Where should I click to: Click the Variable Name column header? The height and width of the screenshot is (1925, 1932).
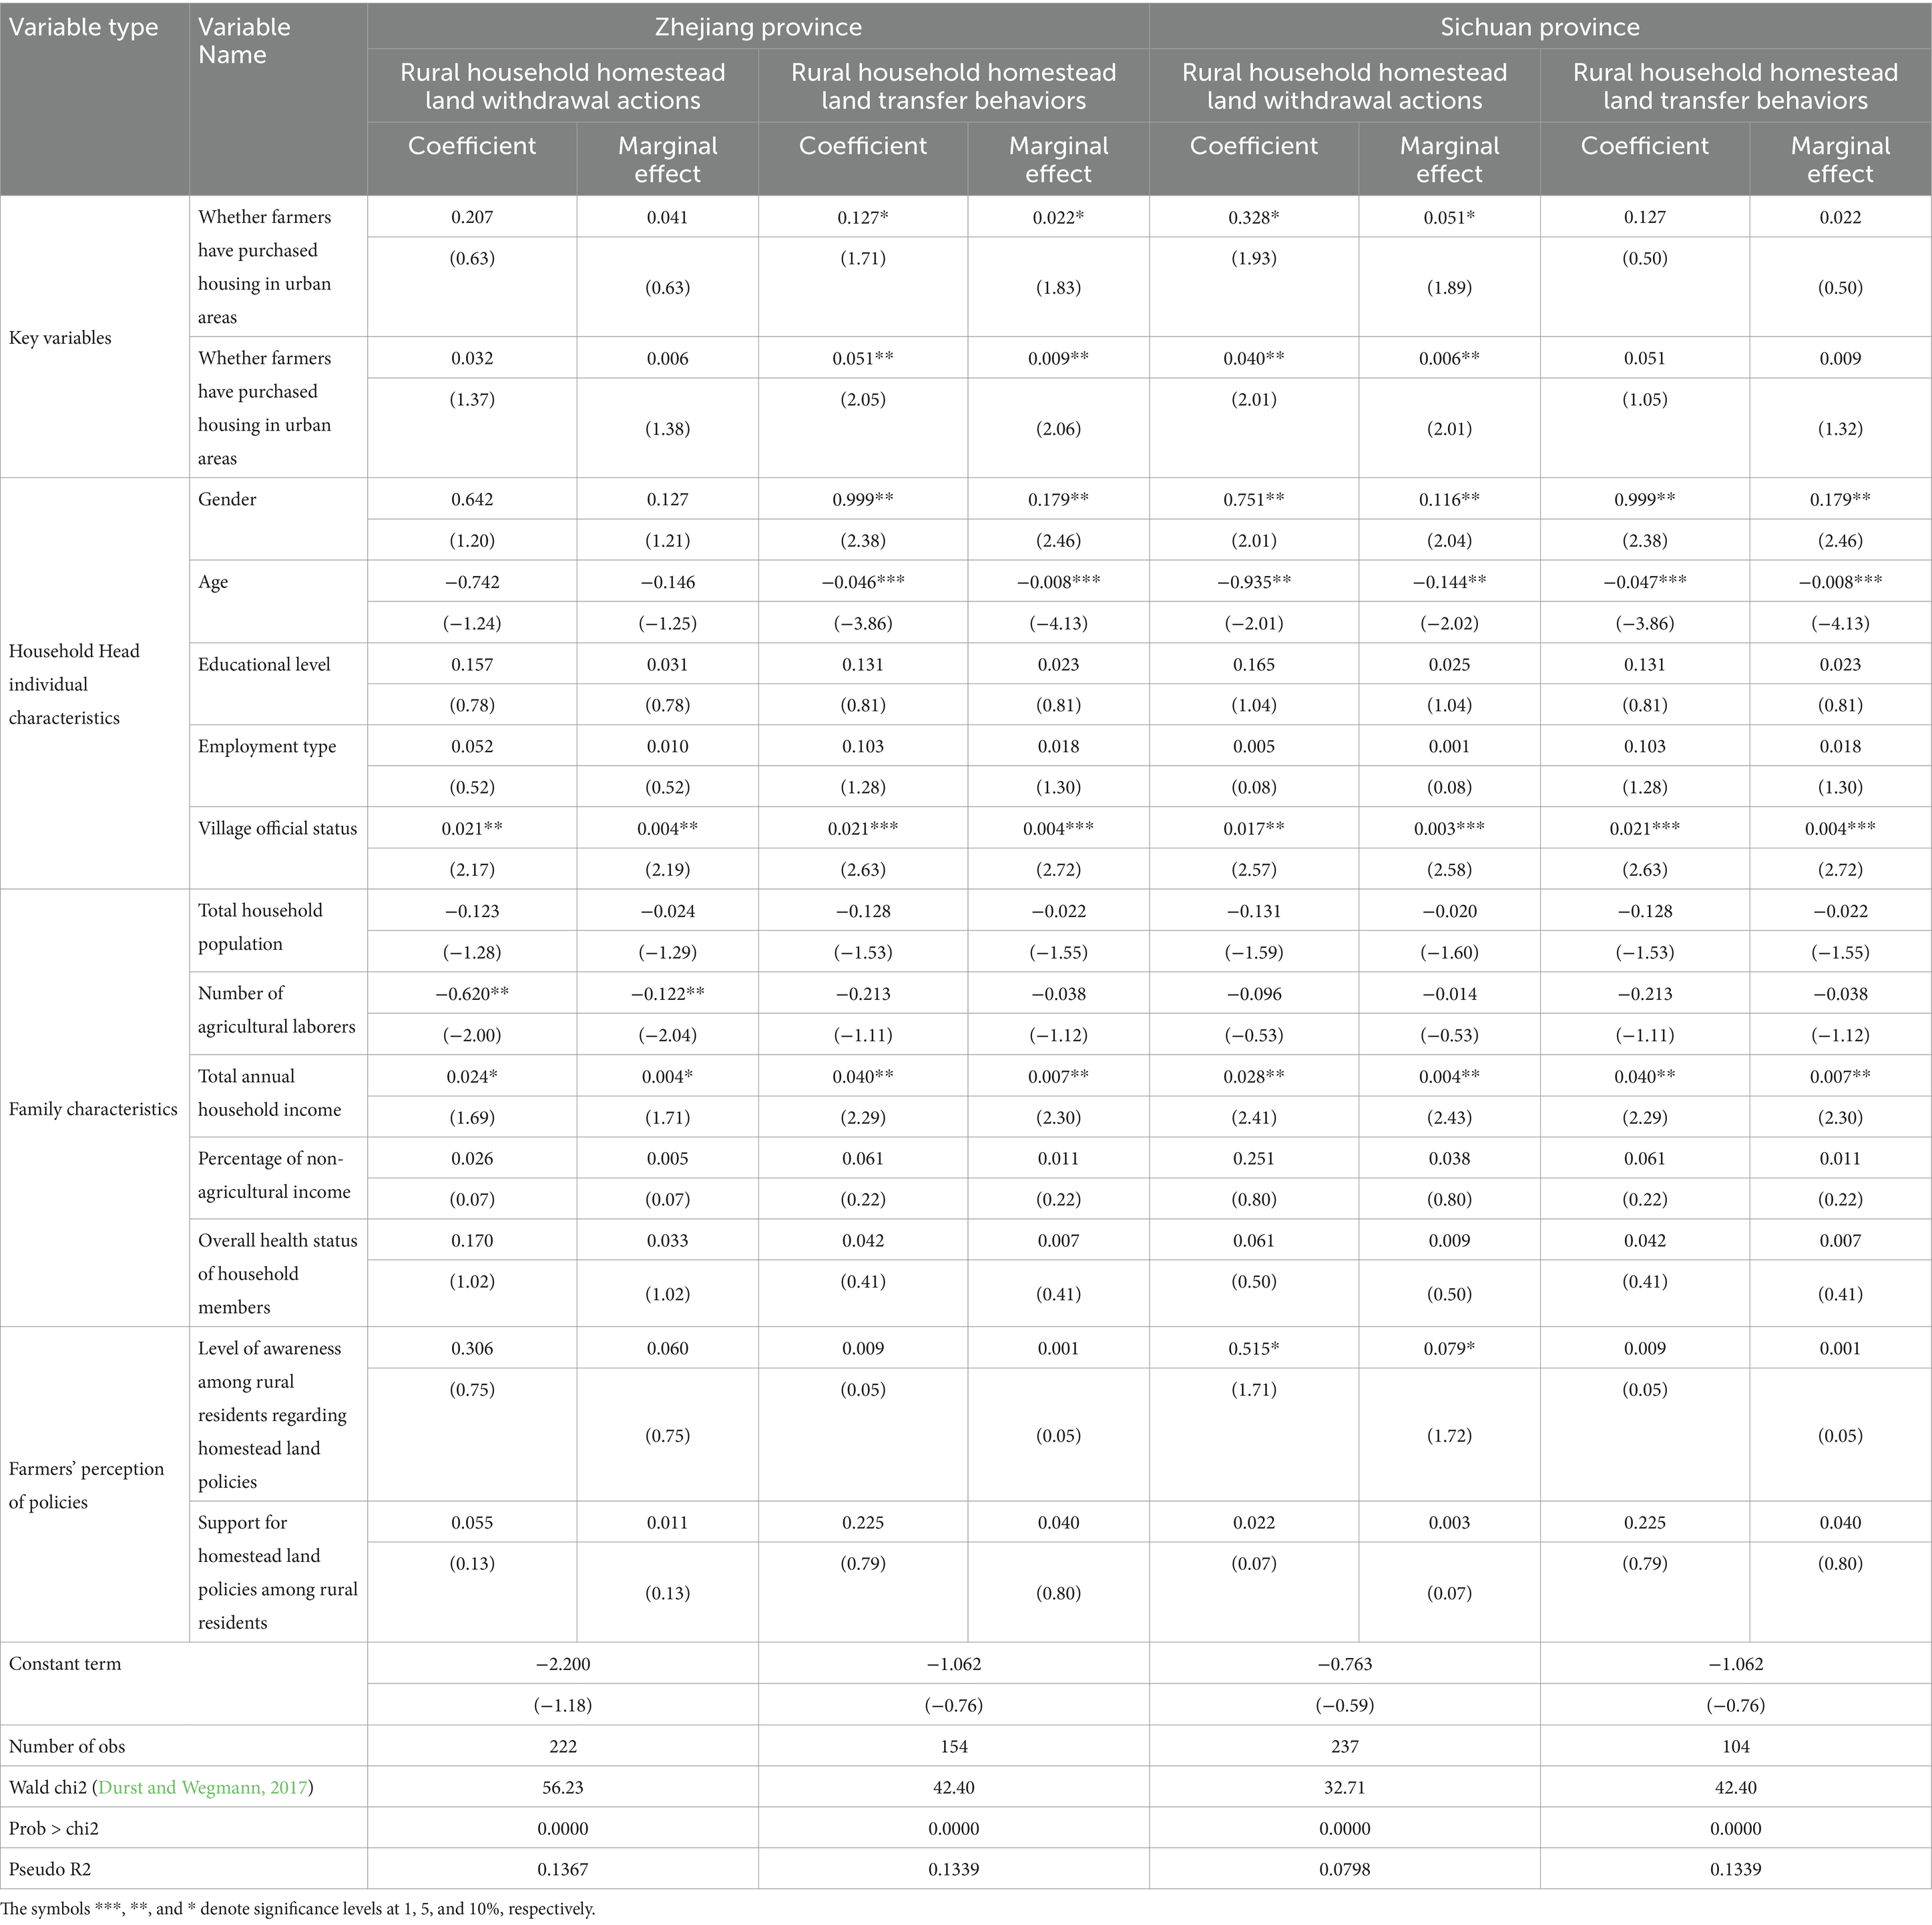[x=244, y=41]
